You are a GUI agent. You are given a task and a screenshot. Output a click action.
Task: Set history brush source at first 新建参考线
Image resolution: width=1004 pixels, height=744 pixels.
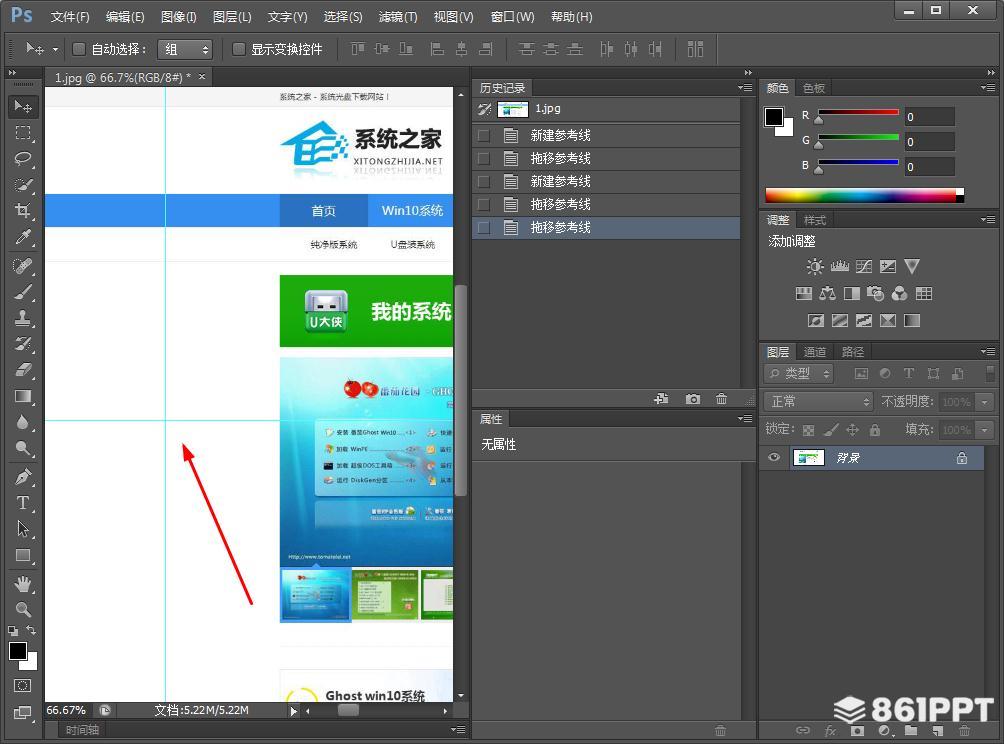484,136
